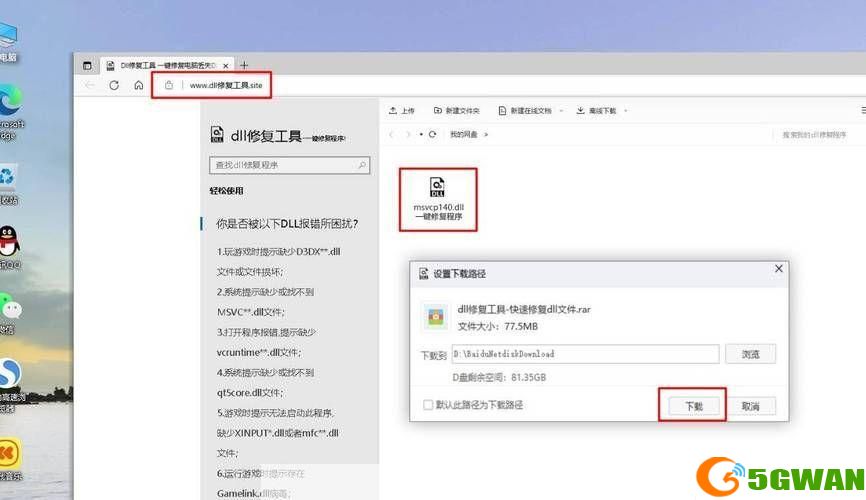
Task: Open the 我的网盘 breadcrumb
Action: point(463,134)
